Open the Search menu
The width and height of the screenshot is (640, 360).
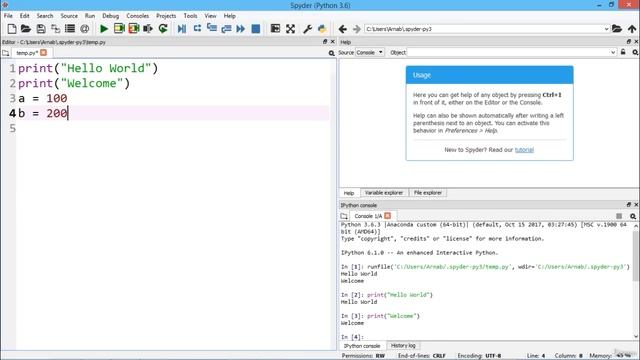[45, 16]
